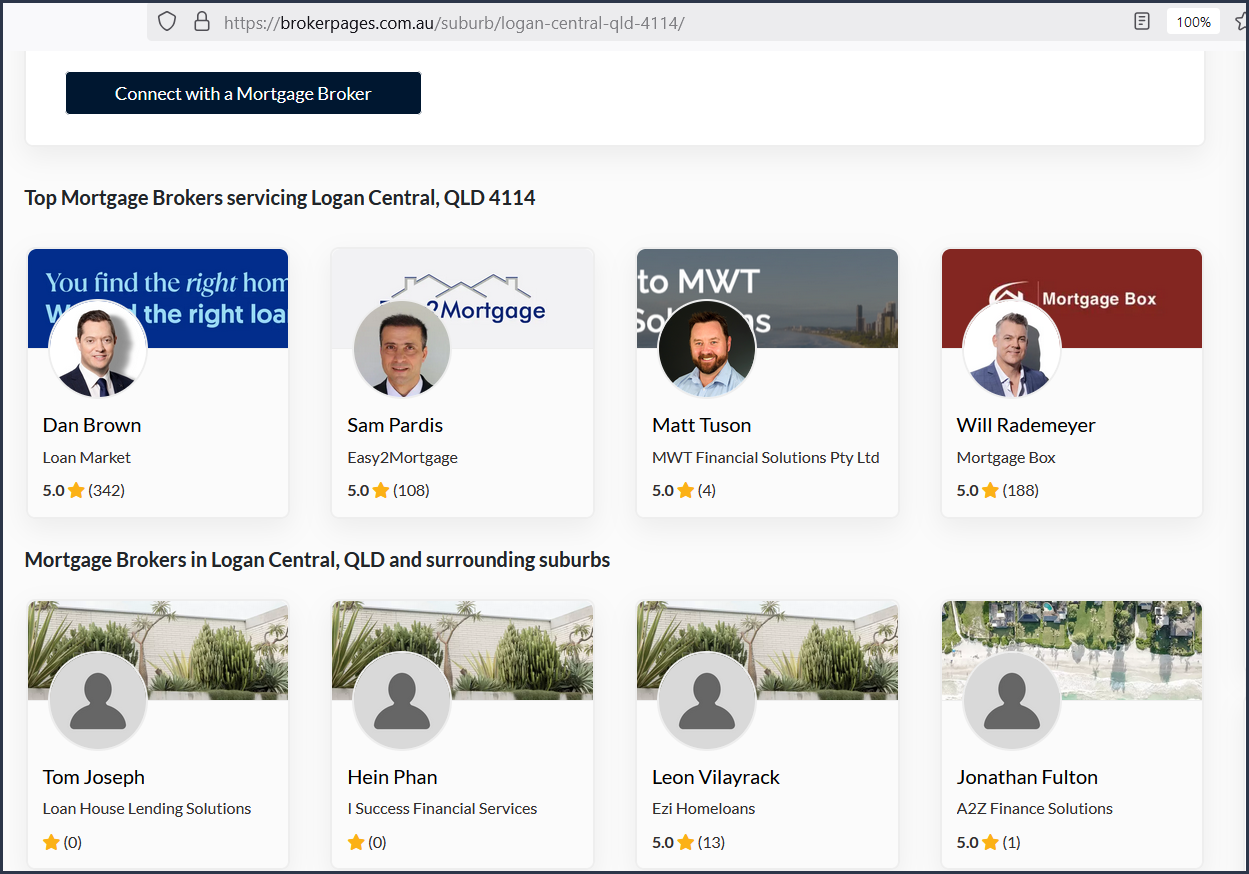Click the brokerpages.com.au URL address field

tap(454, 22)
